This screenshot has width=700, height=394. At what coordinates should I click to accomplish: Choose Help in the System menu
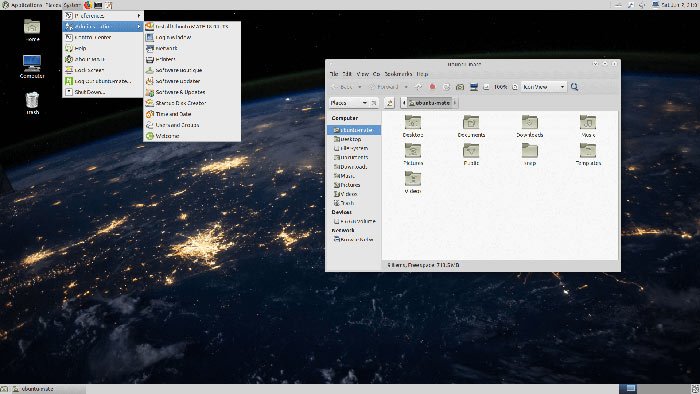(103, 48)
